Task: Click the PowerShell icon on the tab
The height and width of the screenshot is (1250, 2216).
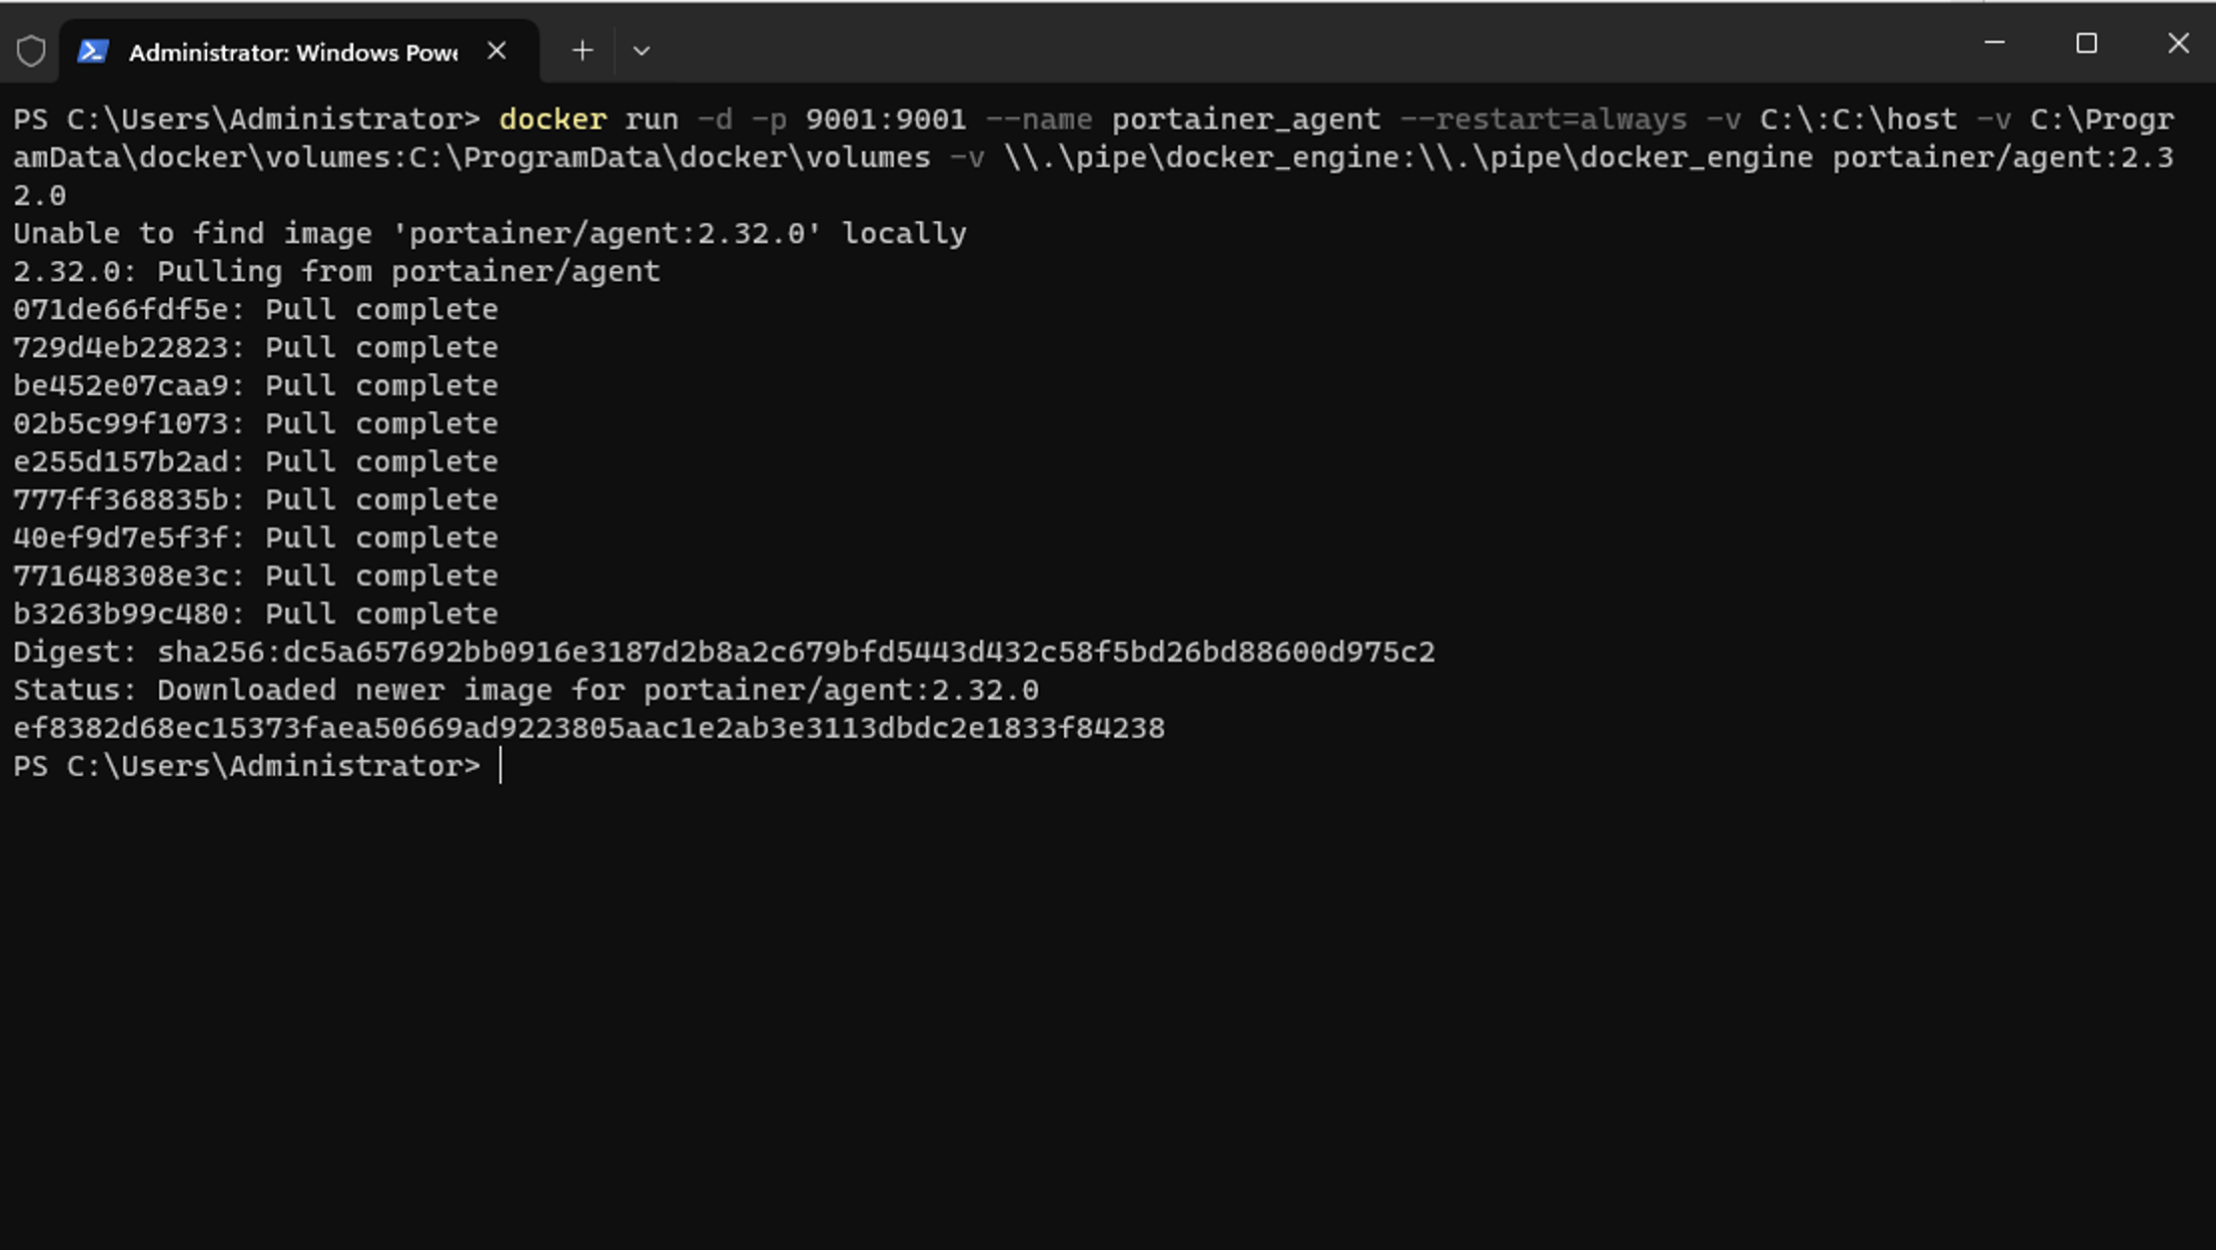Action: (92, 51)
